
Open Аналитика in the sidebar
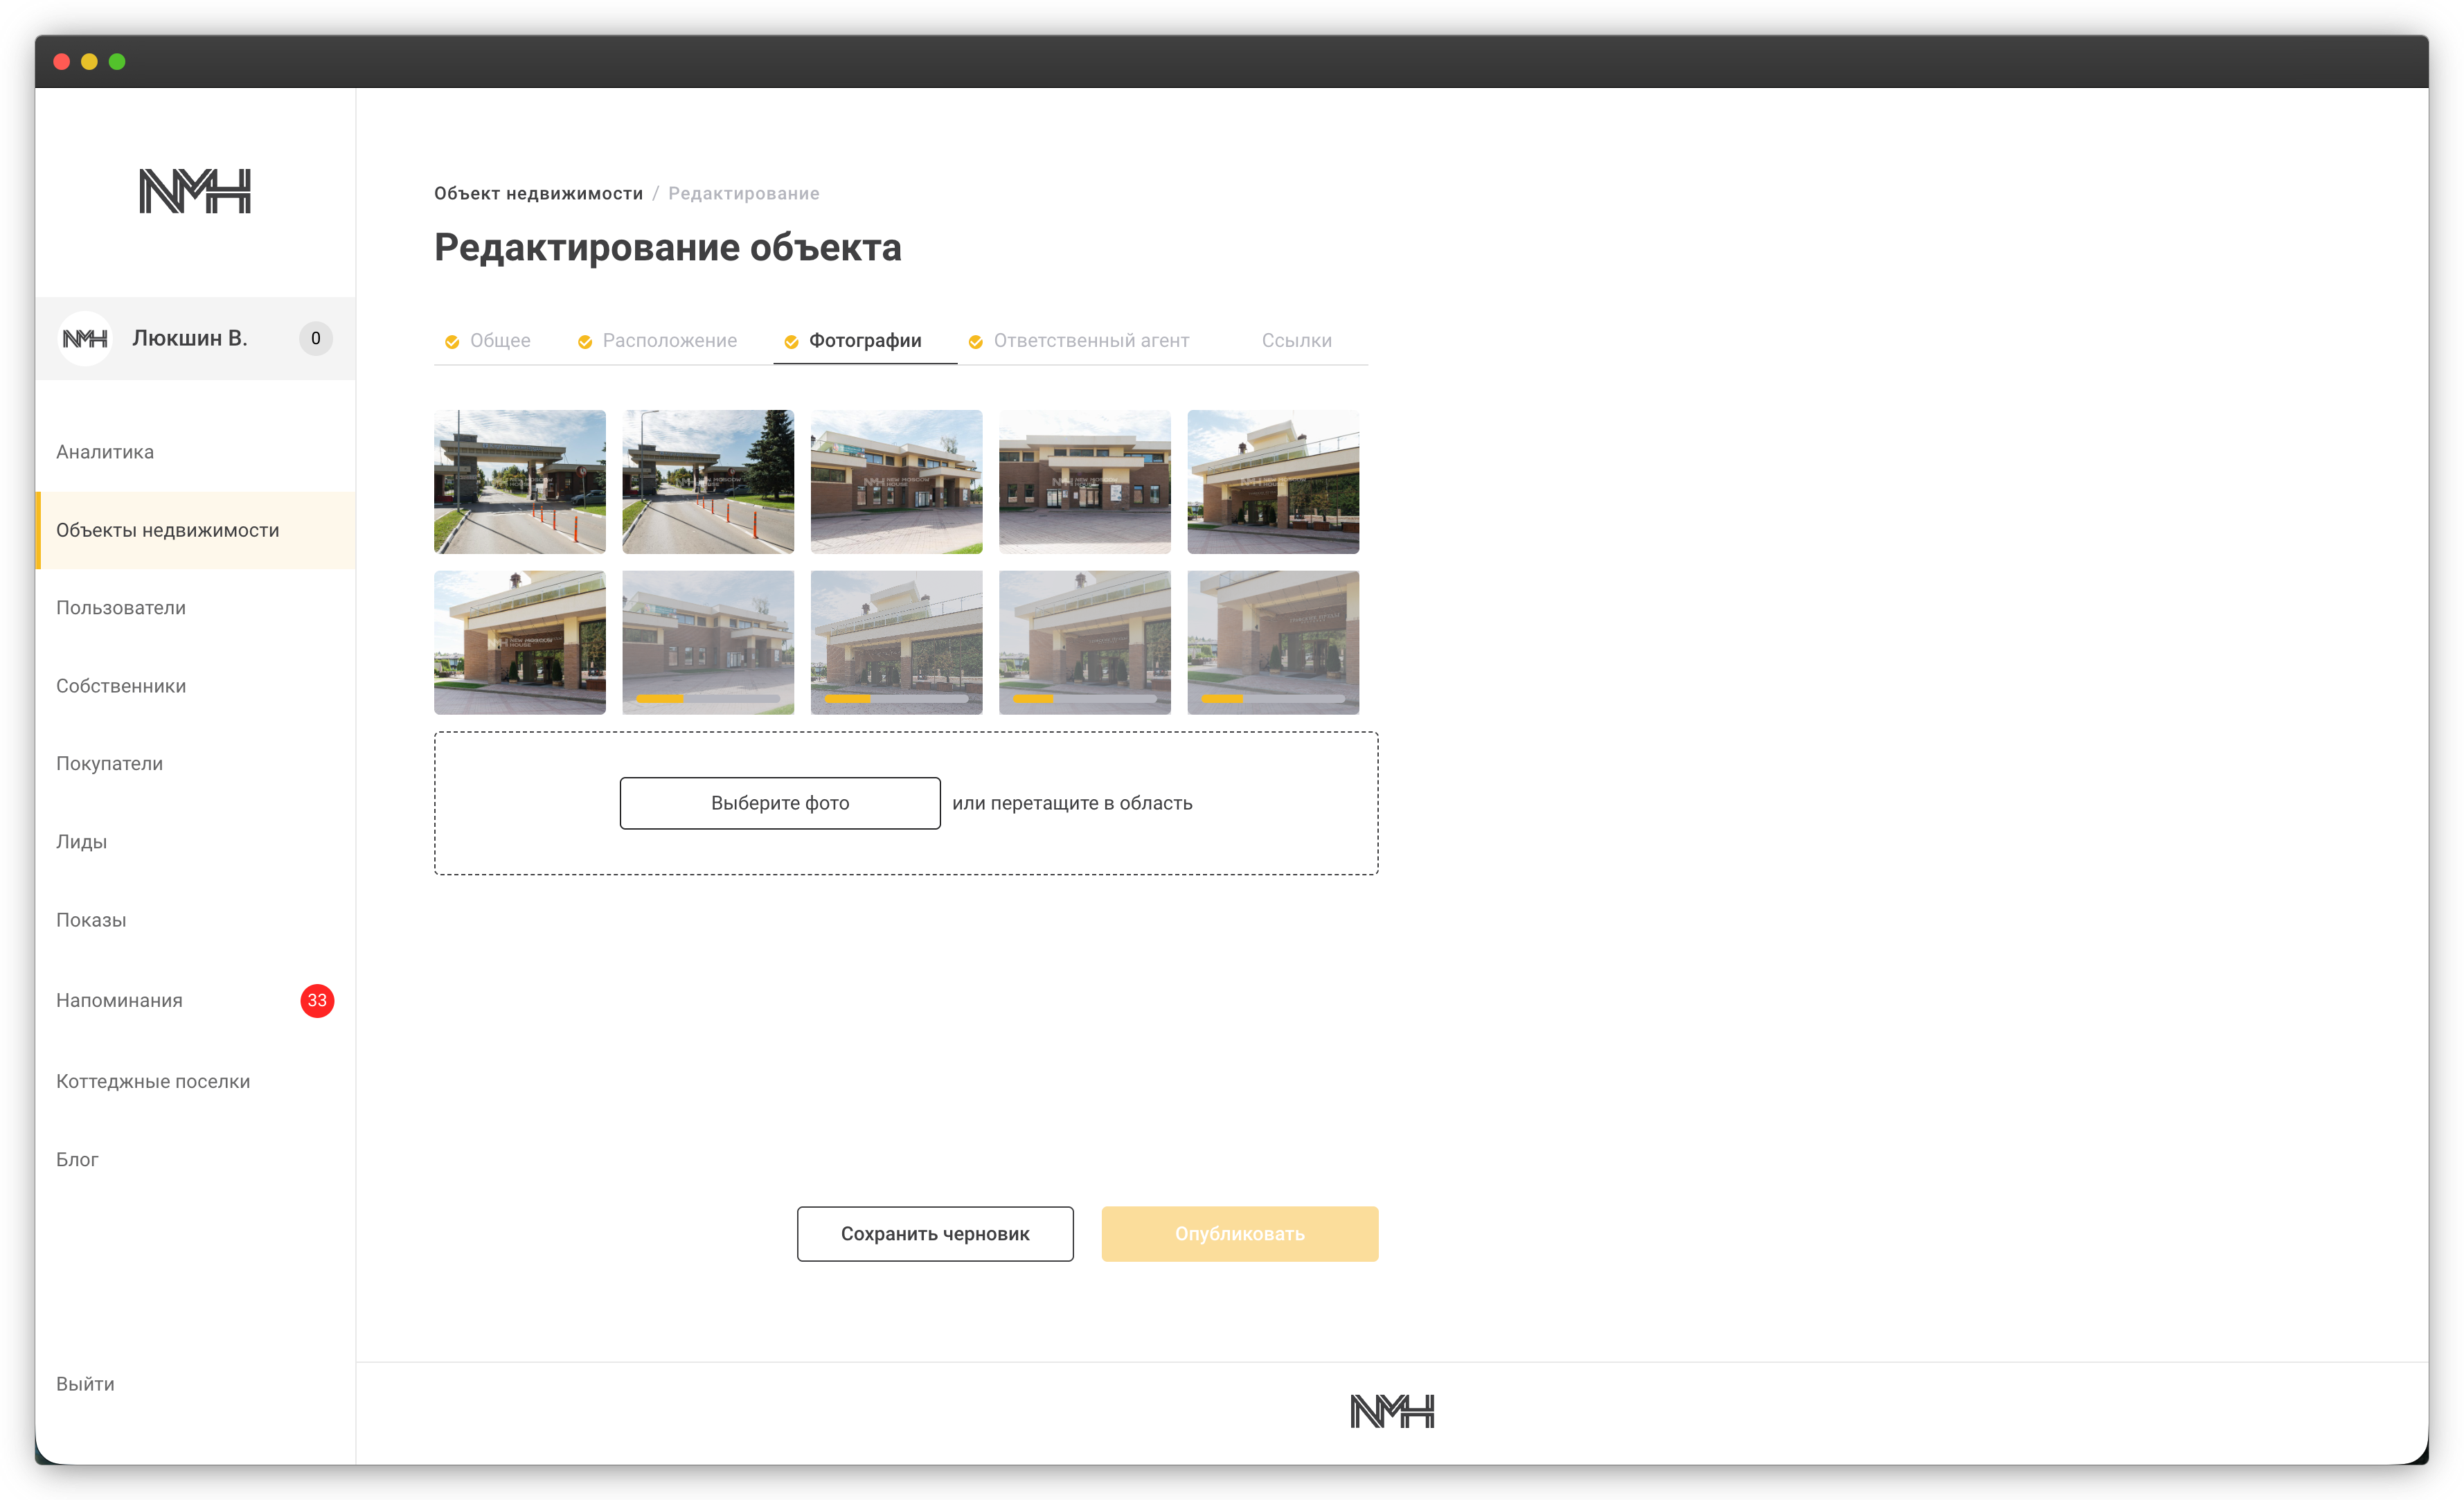pyautogui.click(x=105, y=452)
